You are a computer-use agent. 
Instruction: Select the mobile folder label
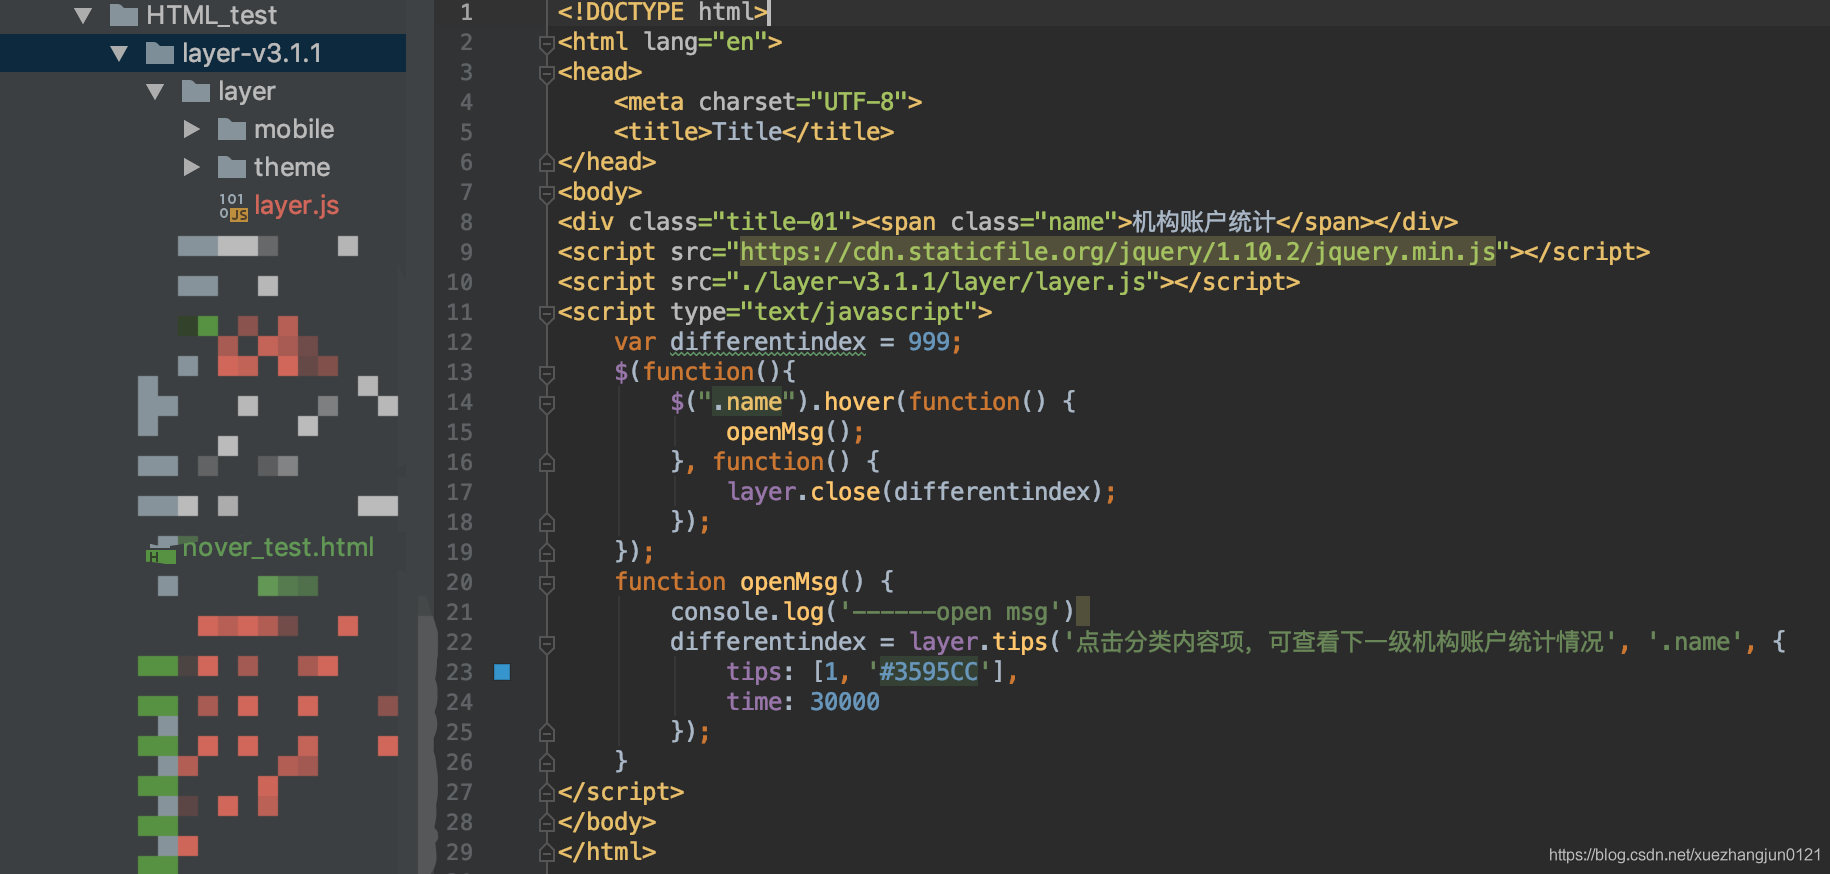pos(294,129)
